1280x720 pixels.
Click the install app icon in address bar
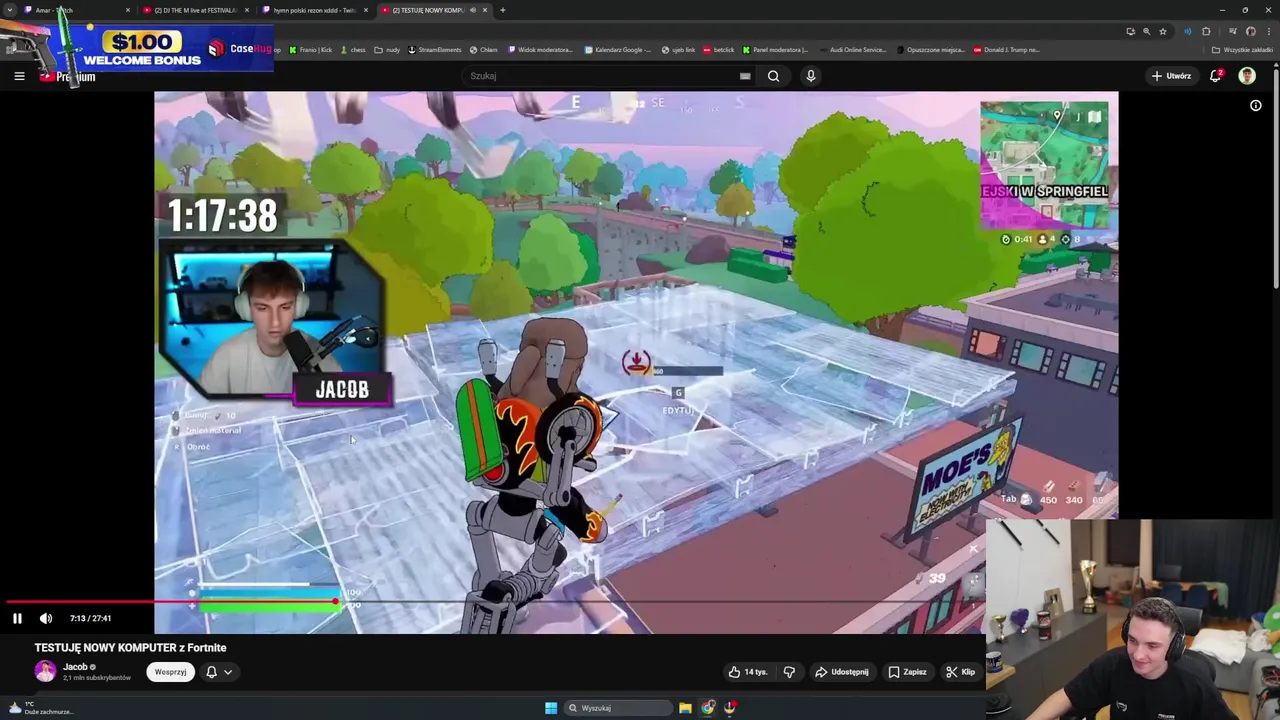point(1130,31)
